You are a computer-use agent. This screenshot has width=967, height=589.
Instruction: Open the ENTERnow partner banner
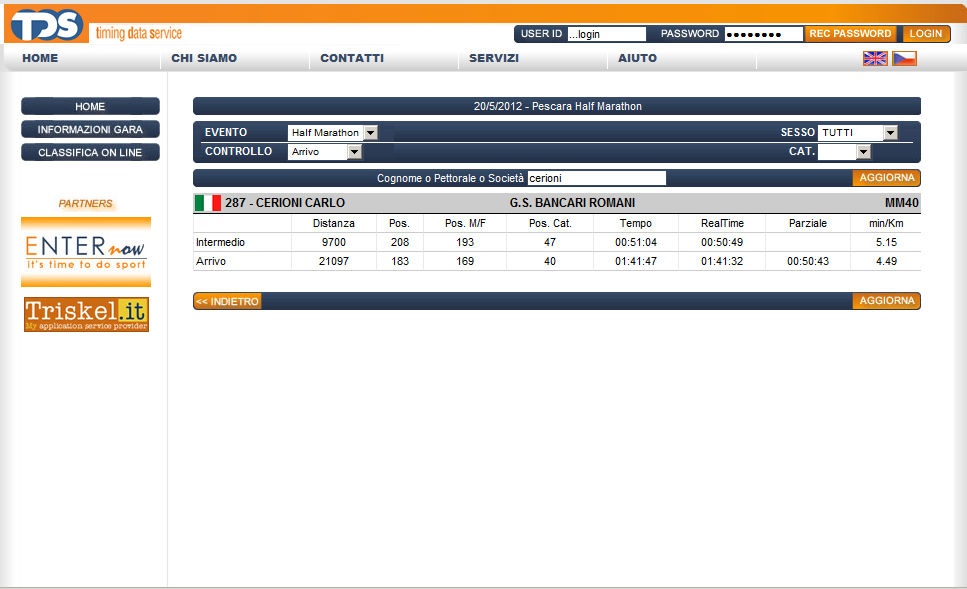(x=86, y=251)
